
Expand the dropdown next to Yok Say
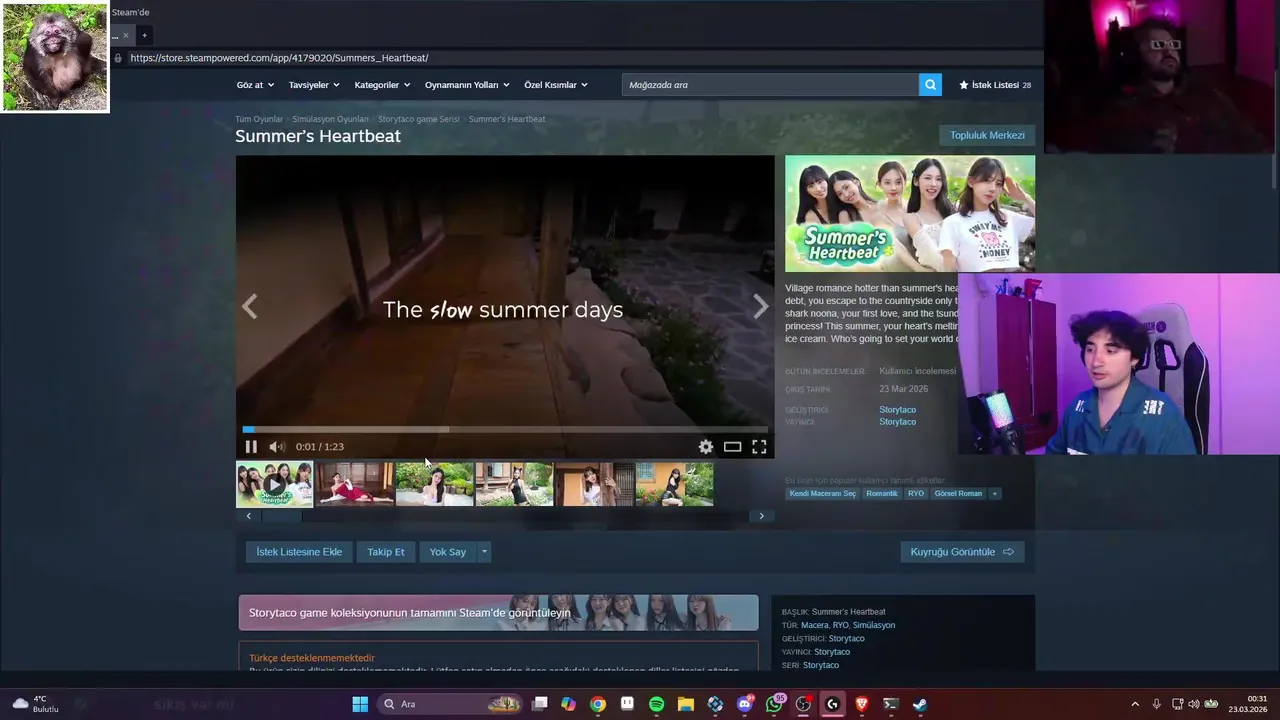(484, 552)
